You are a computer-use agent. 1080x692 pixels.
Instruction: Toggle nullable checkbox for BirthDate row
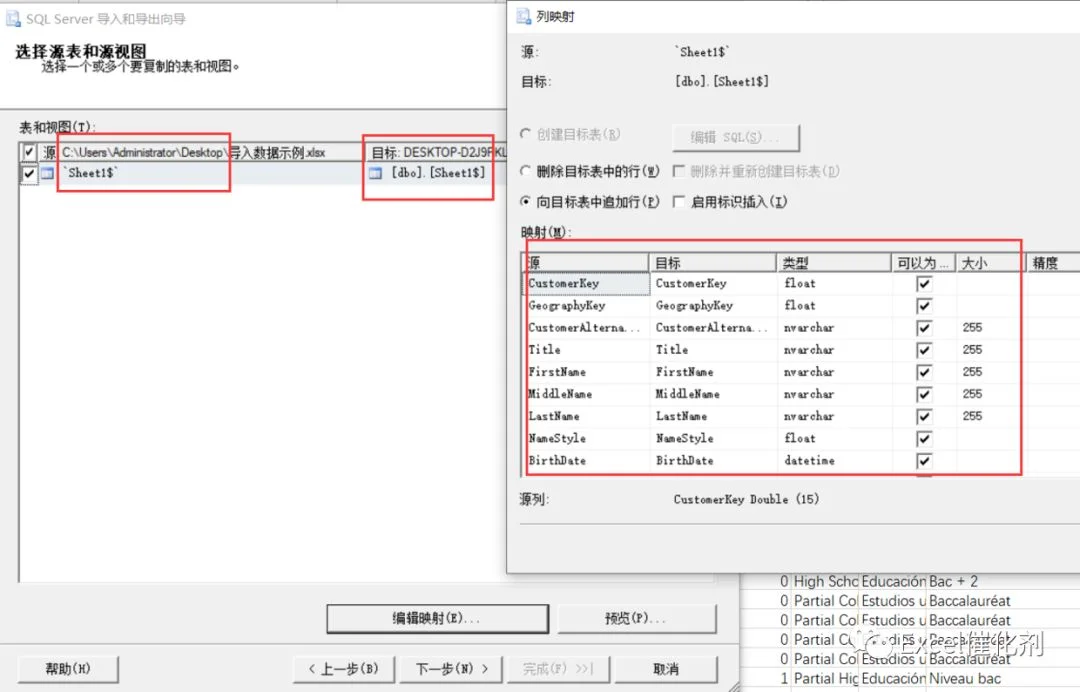(924, 461)
